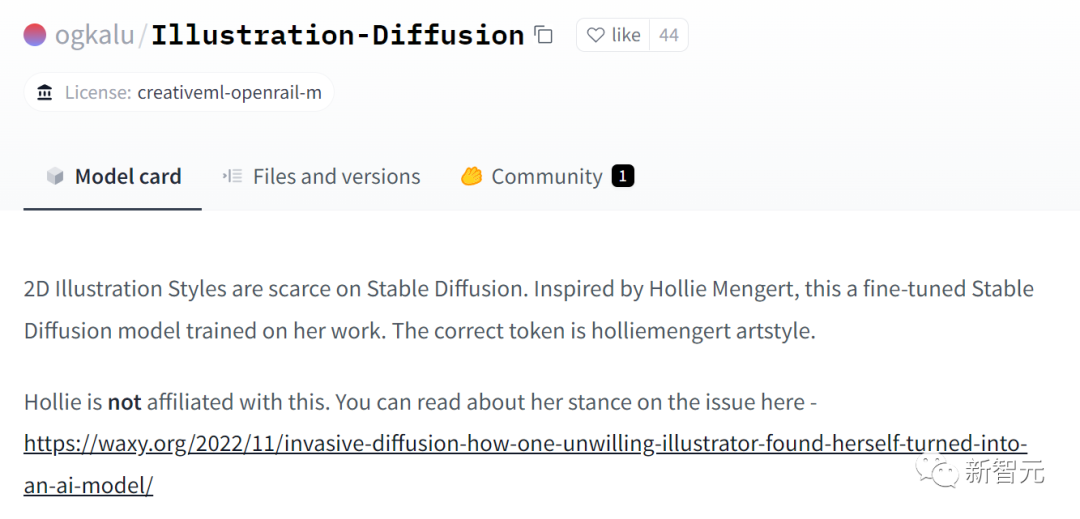Image resolution: width=1080 pixels, height=519 pixels.
Task: Open the ogkalu user profile link
Action: click(x=95, y=35)
